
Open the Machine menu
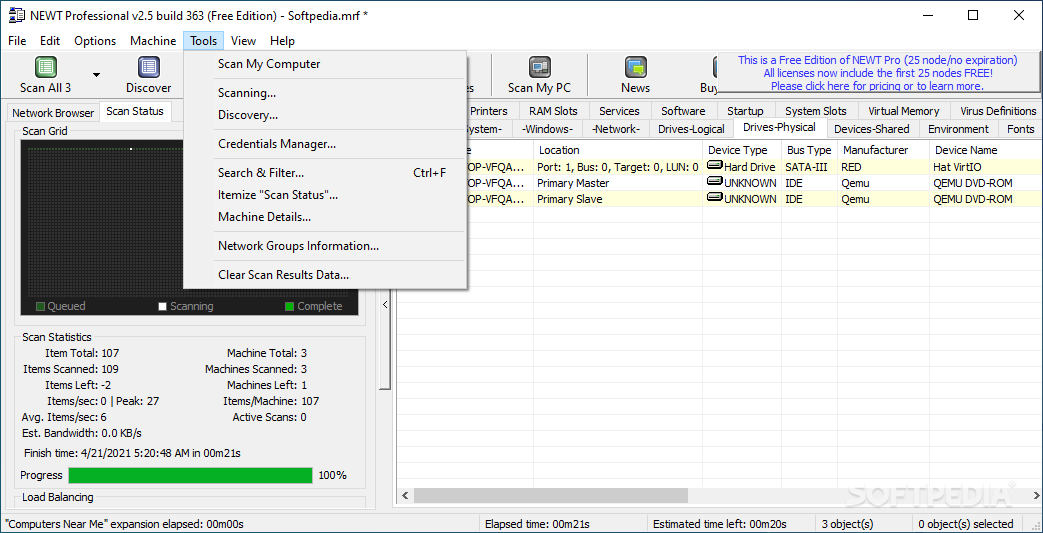153,41
